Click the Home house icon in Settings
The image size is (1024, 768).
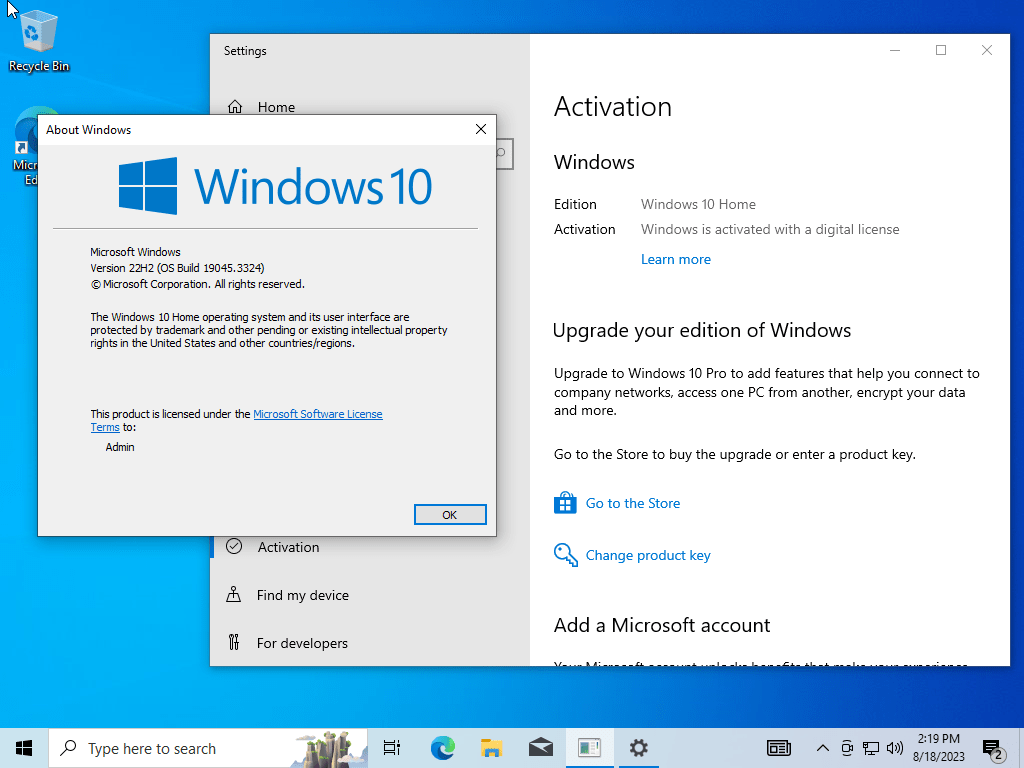[235, 106]
